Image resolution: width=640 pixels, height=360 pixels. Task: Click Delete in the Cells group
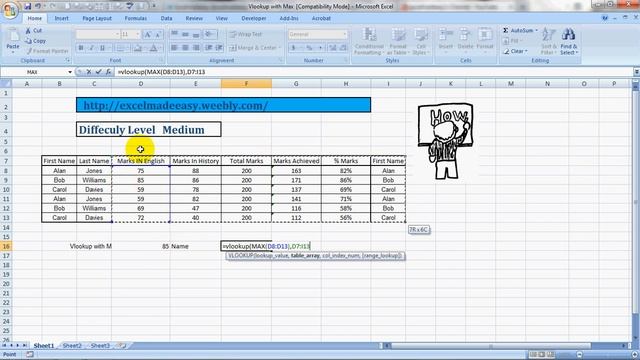465,41
